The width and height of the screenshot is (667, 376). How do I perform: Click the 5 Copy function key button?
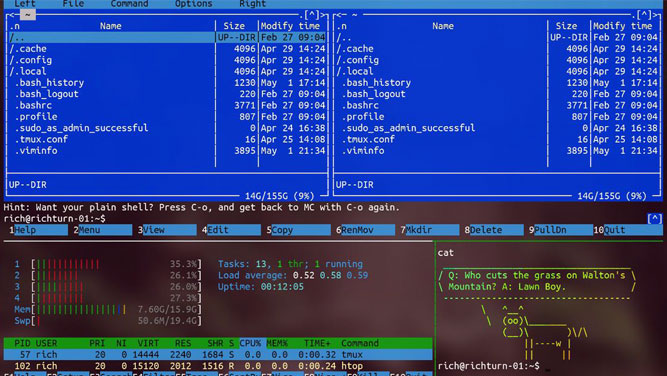pos(298,230)
